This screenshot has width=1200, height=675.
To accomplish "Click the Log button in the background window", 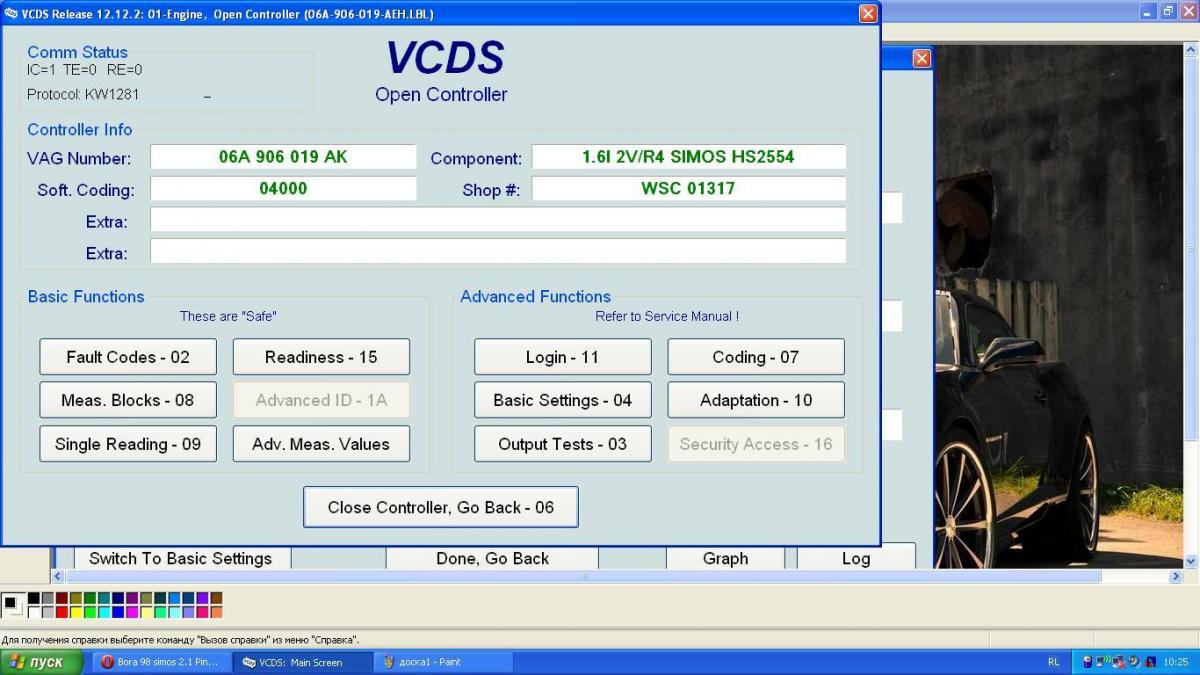I will pyautogui.click(x=856, y=558).
